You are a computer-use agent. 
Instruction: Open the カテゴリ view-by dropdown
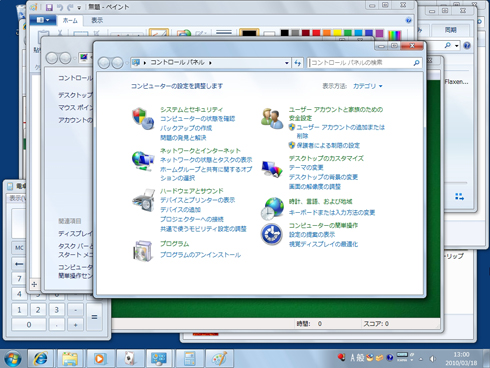tap(367, 86)
